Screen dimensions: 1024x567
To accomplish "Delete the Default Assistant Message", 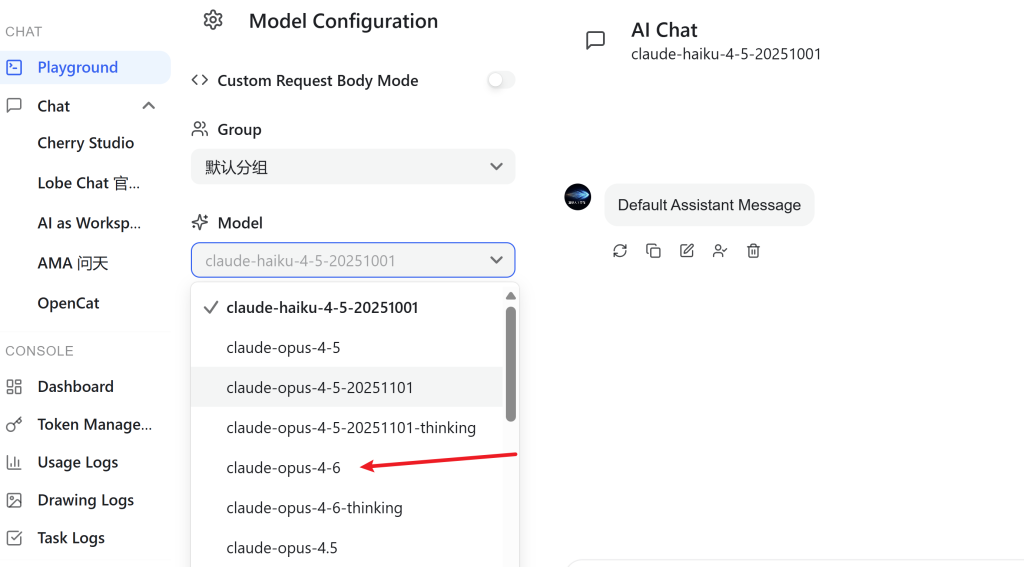I will (753, 251).
